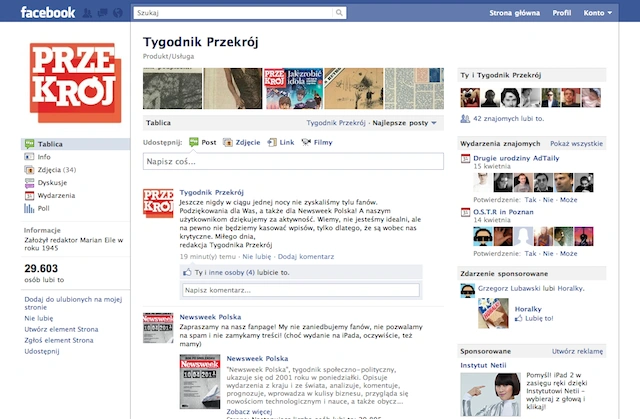Open messages icon in top bar
The height and width of the screenshot is (419, 640).
click(102, 13)
